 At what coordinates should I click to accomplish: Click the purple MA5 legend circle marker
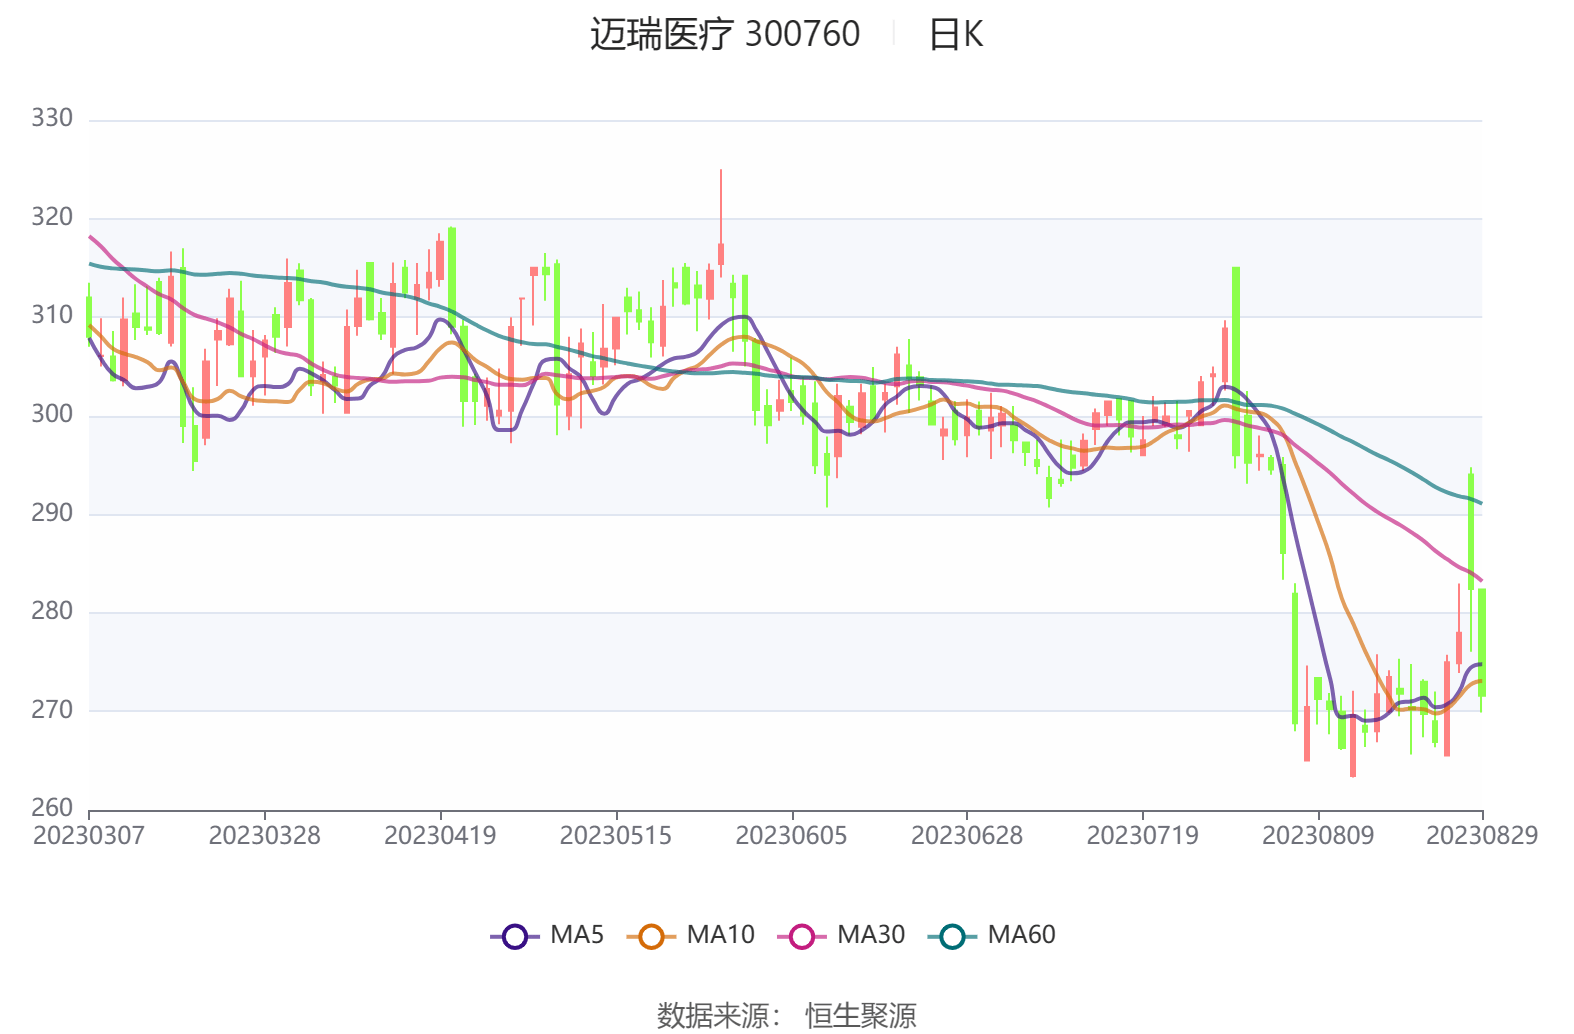tap(514, 937)
